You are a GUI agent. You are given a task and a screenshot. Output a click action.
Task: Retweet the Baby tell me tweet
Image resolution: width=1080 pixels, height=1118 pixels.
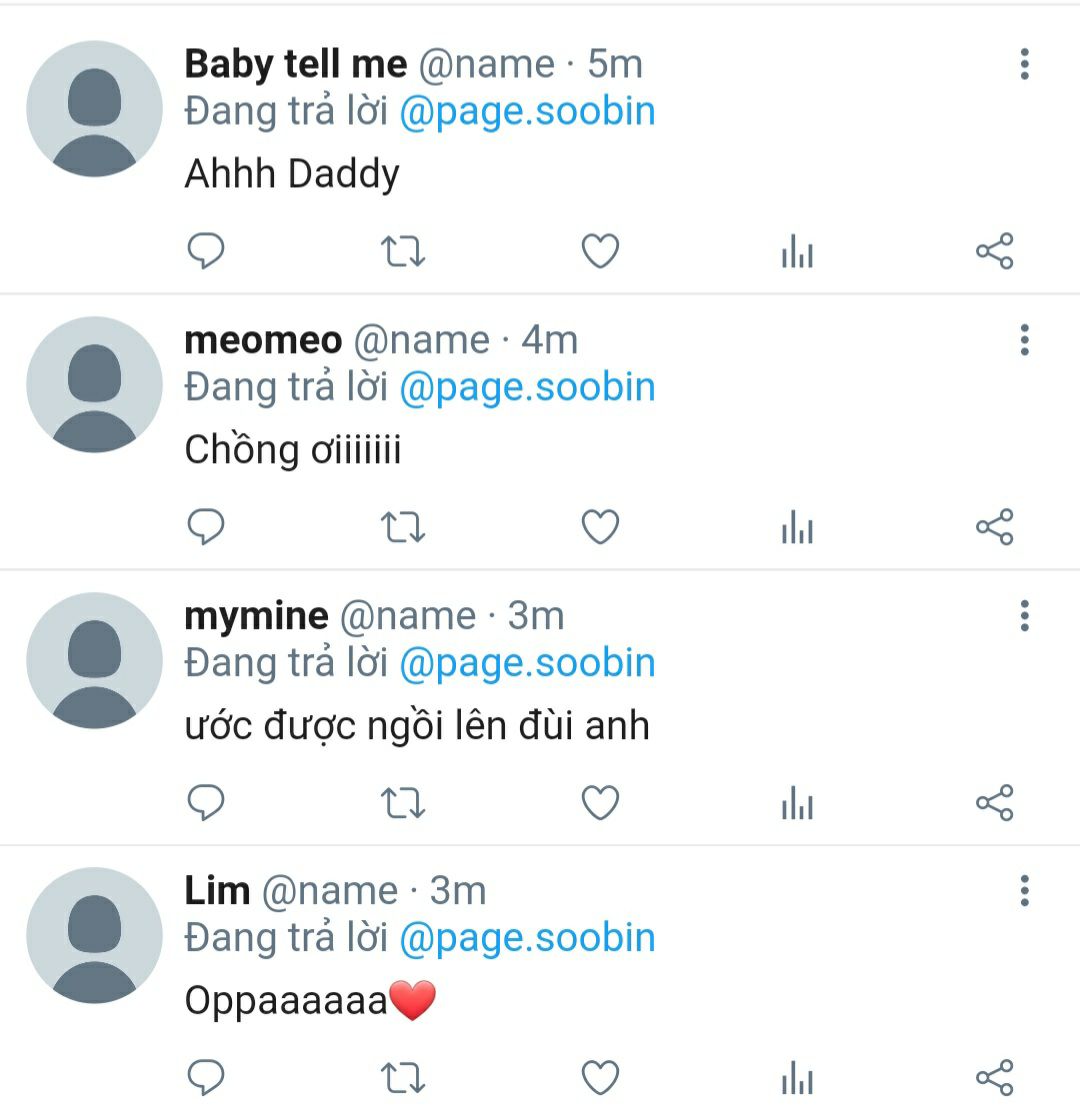click(404, 251)
